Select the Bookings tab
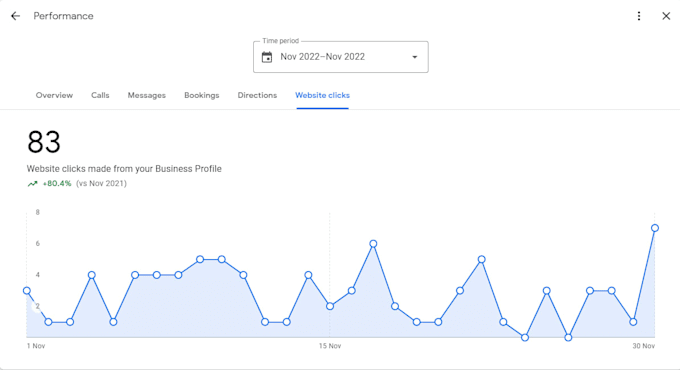The image size is (680, 370). pyautogui.click(x=202, y=95)
